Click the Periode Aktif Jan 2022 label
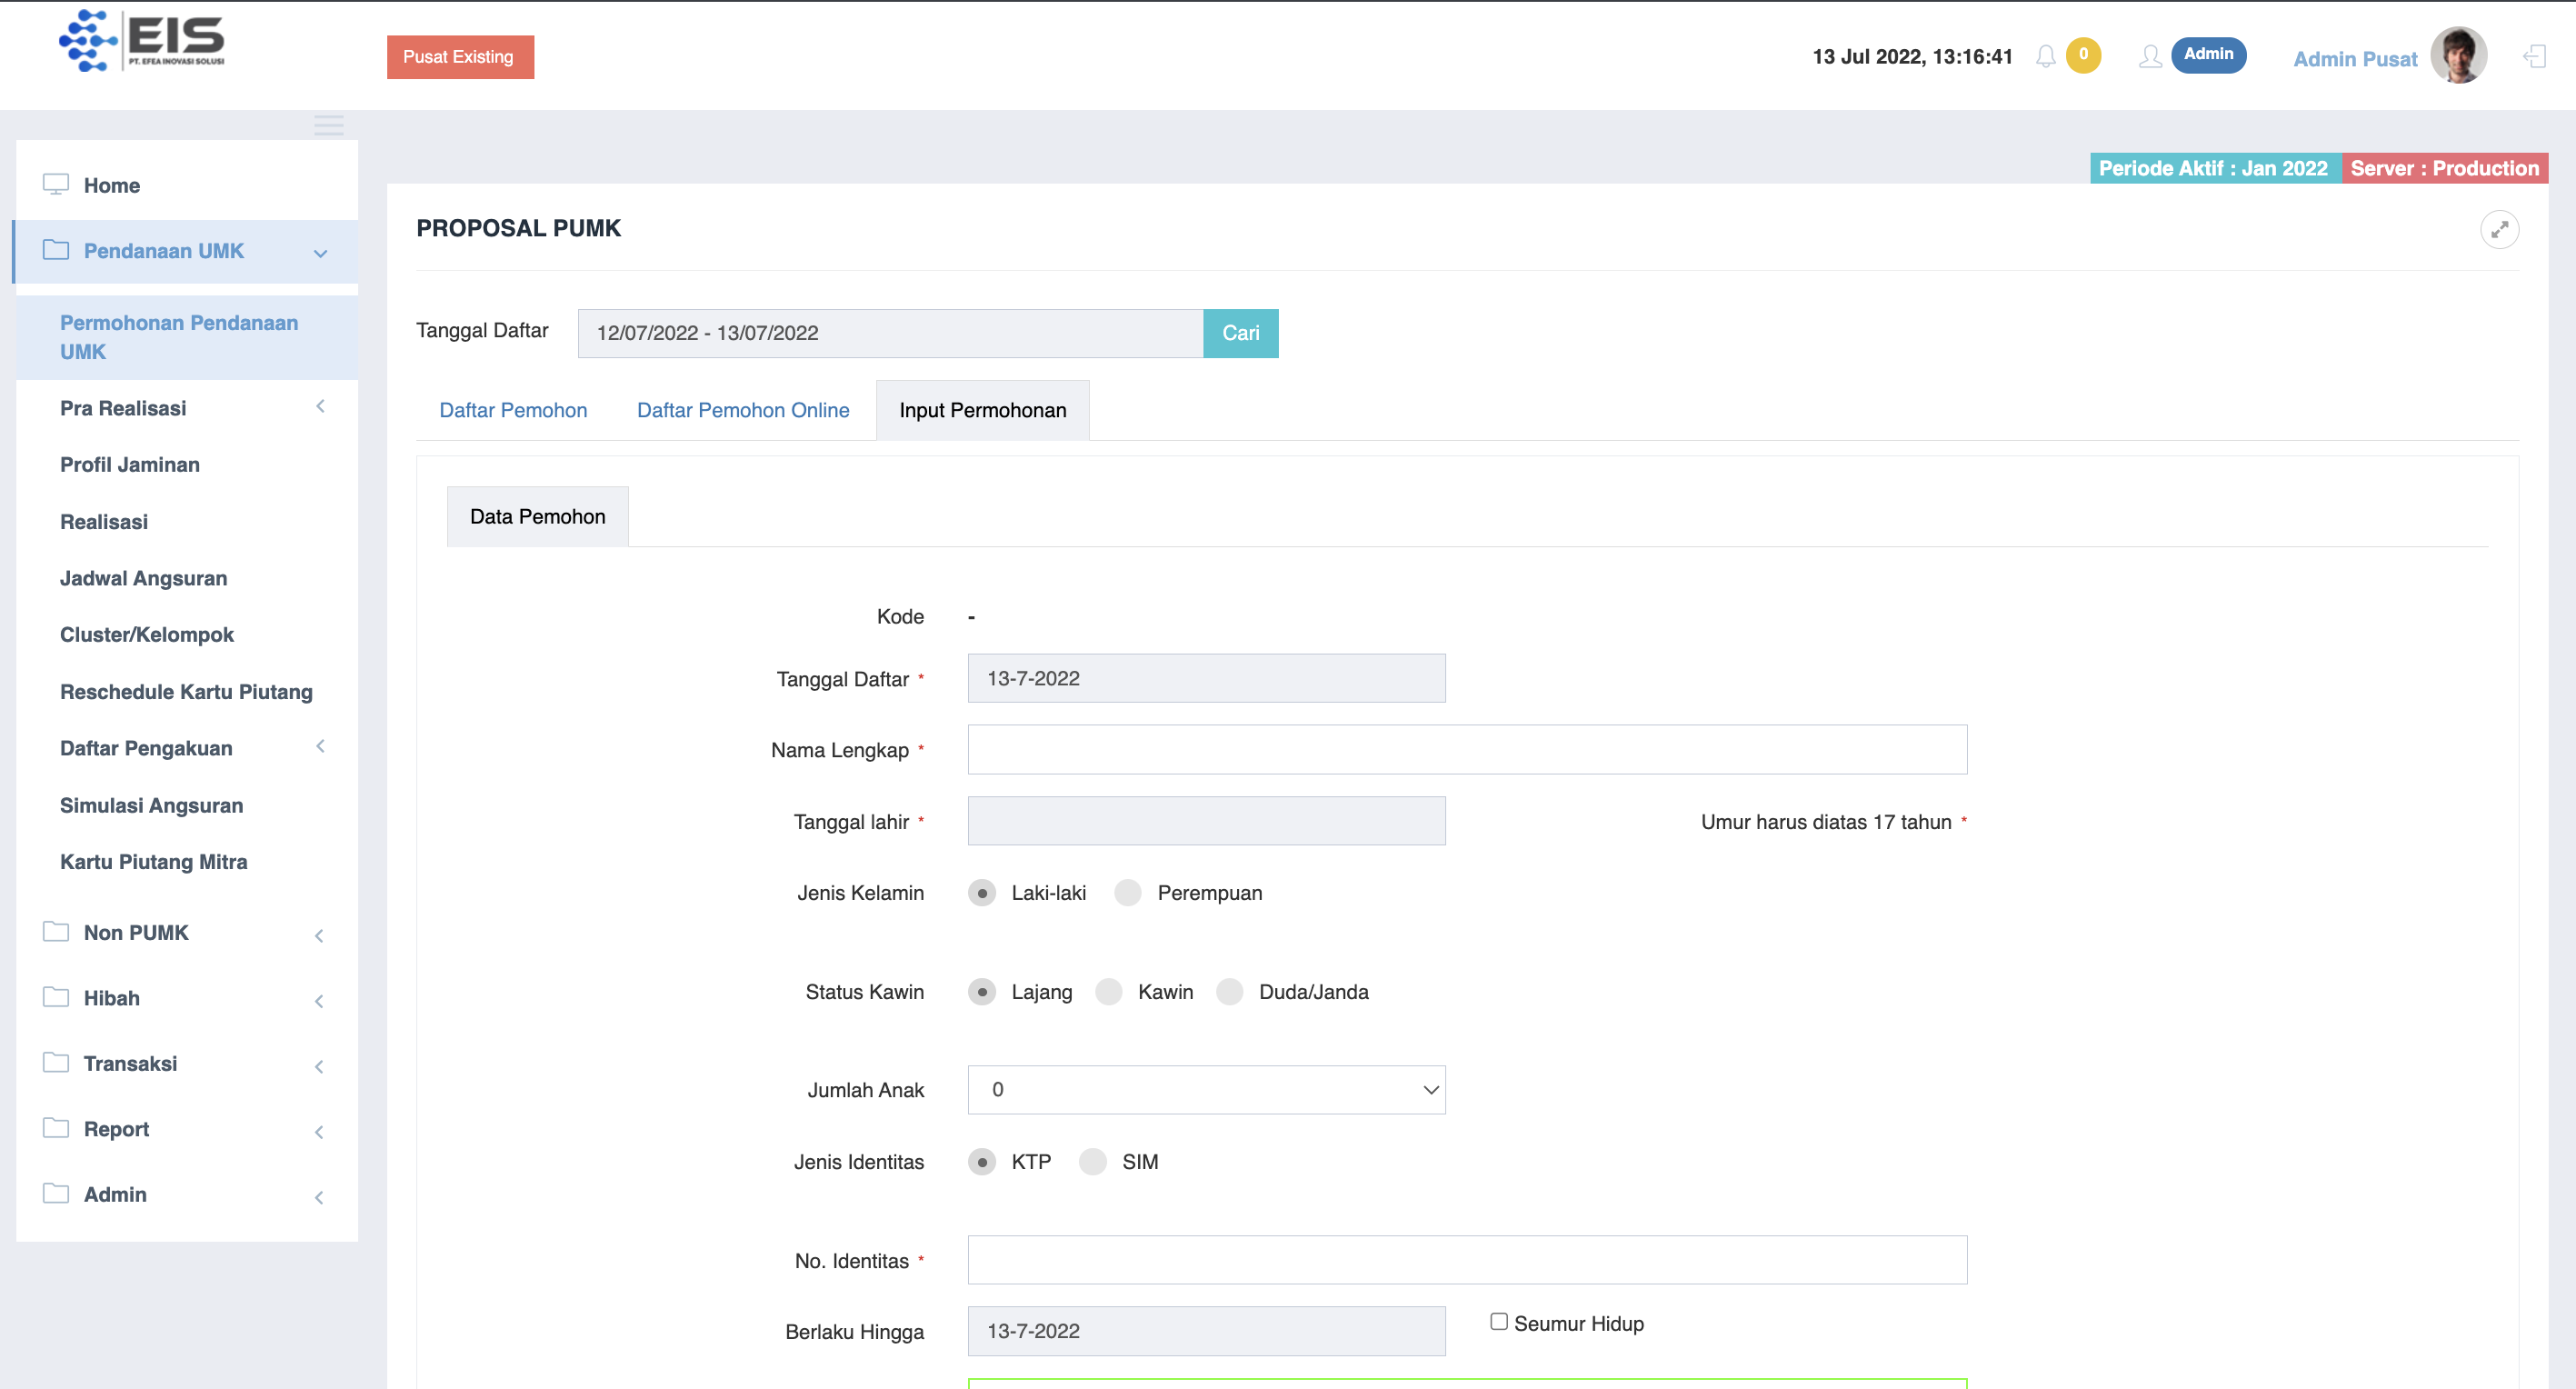 pos(2214,168)
